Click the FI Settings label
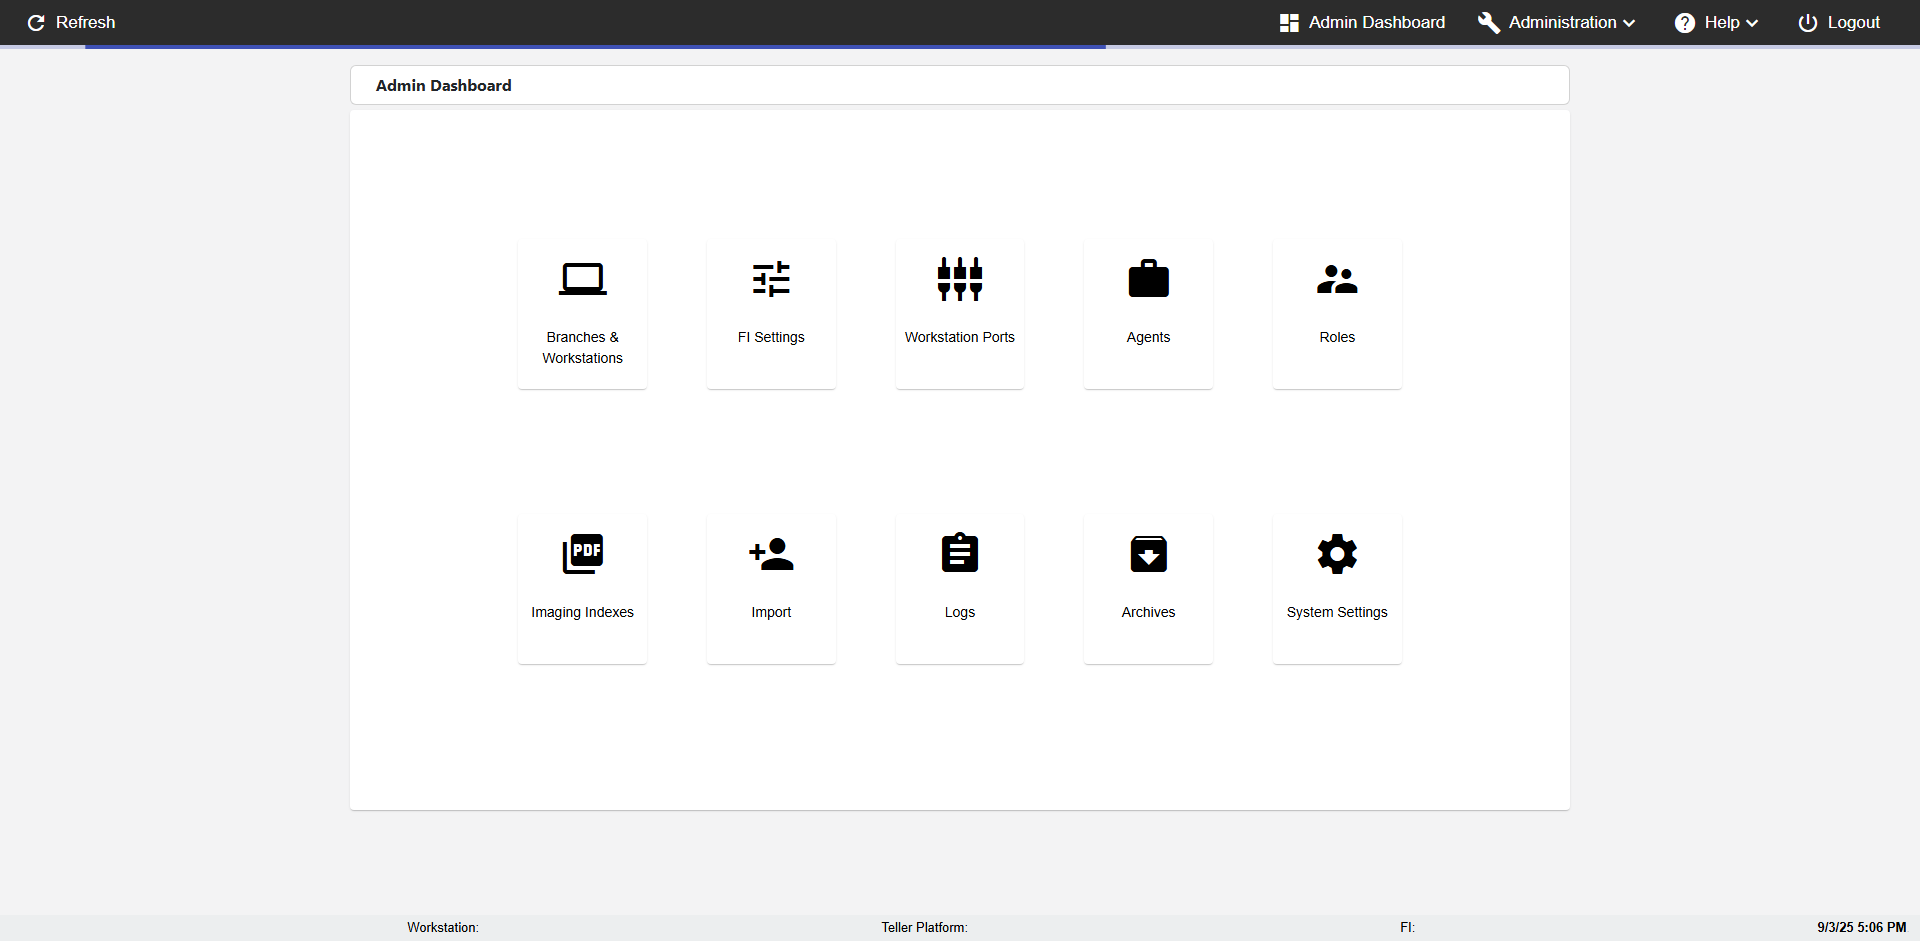Screen dimensions: 1920x941 (x=771, y=337)
